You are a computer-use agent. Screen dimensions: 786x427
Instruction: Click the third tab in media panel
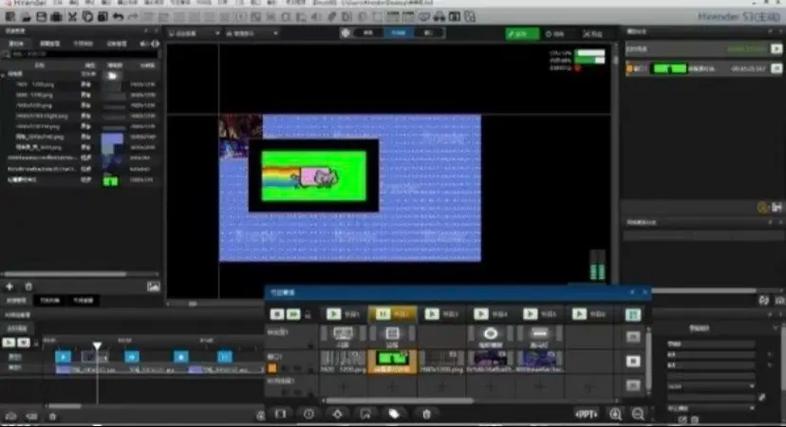pos(83,44)
